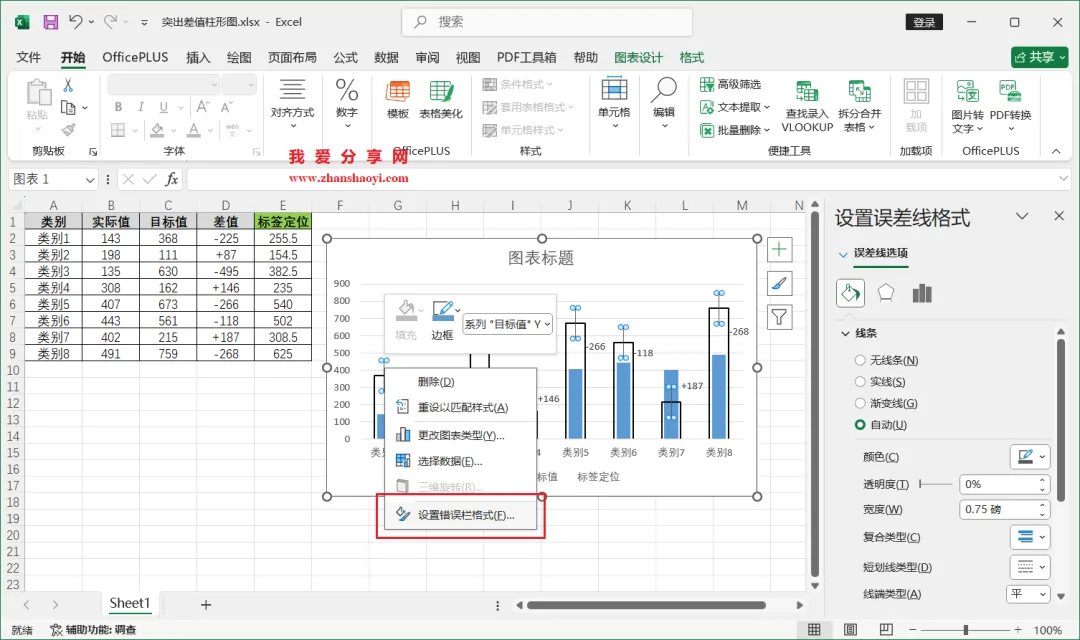The image size is (1080, 640).
Task: Click the 共享 share button
Action: (1039, 57)
